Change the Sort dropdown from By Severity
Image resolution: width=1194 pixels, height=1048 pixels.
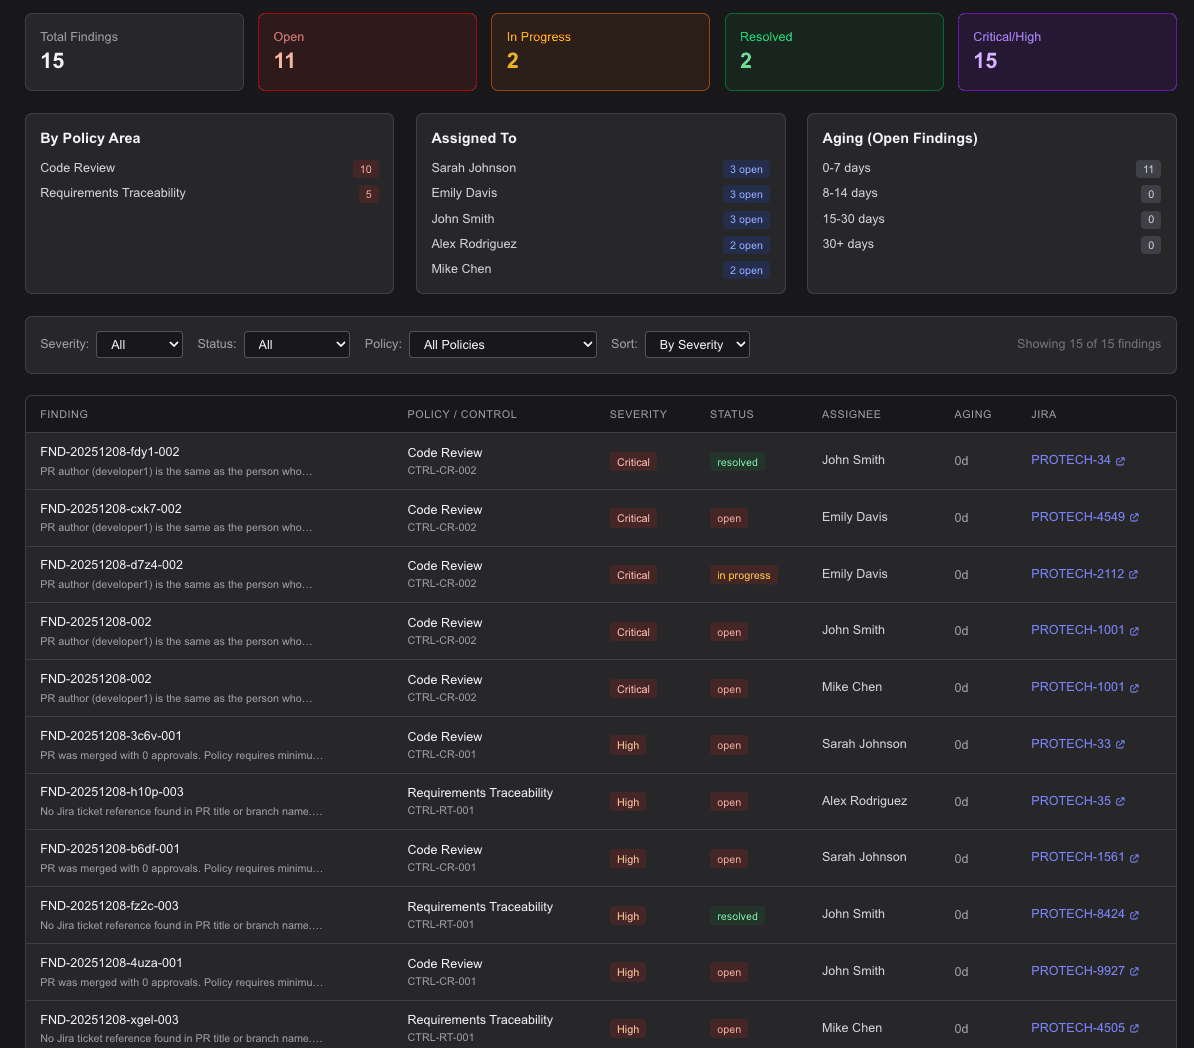coord(697,344)
